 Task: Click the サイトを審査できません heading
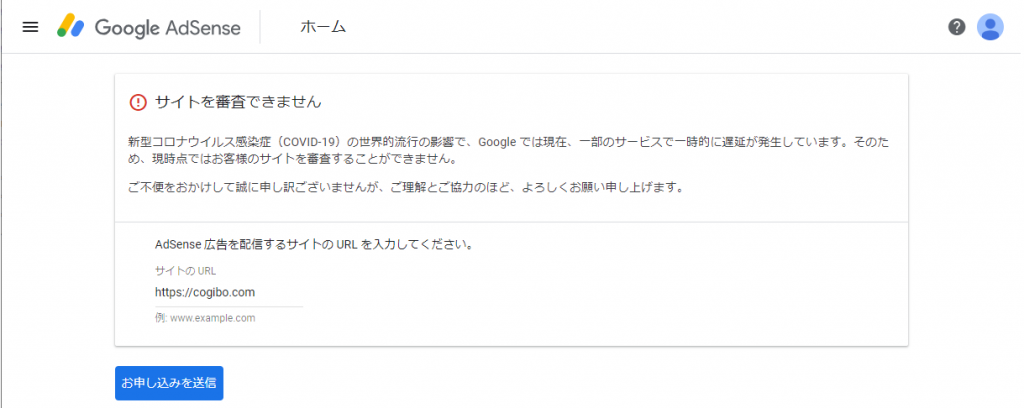239,102
